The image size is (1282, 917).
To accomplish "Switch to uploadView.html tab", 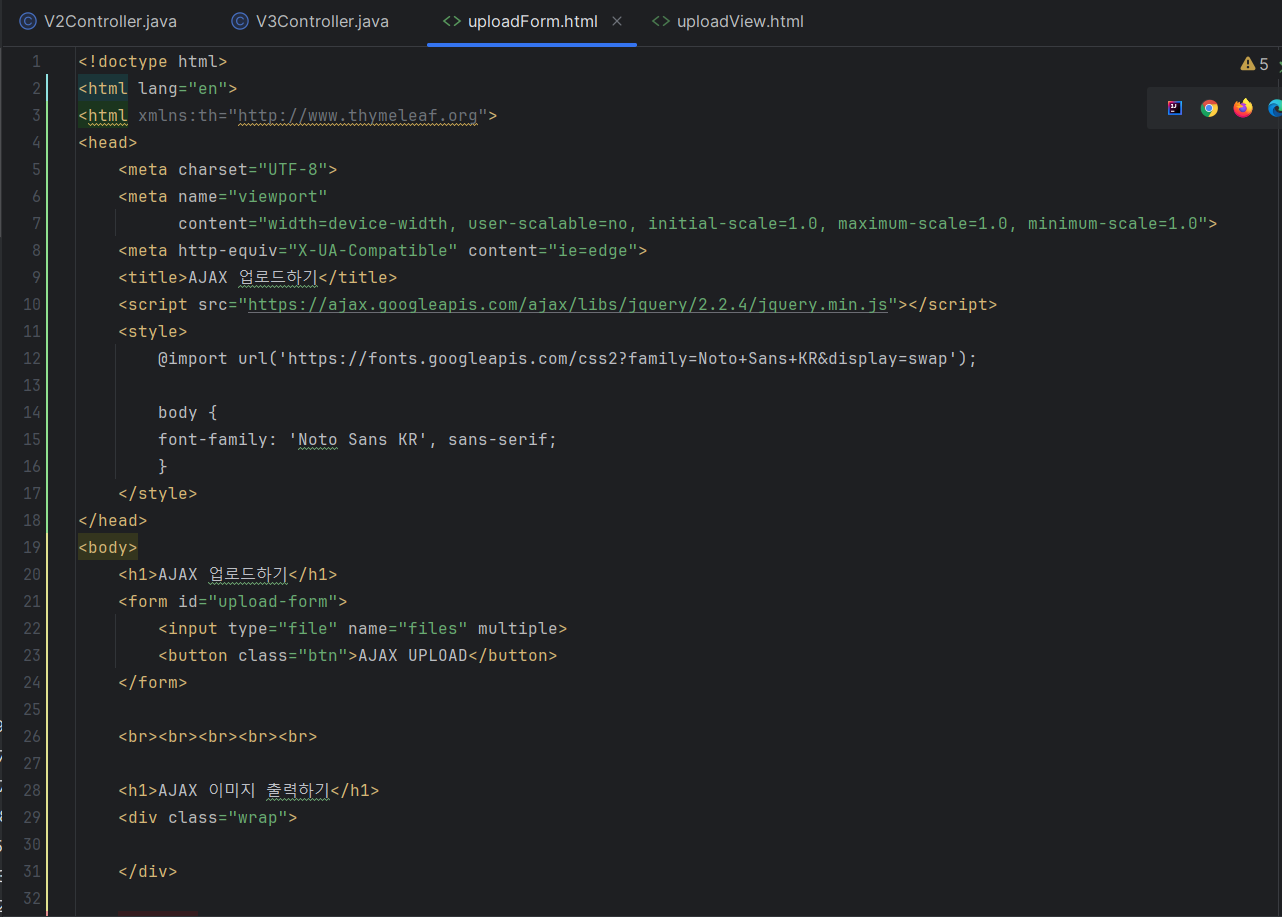I will pyautogui.click(x=727, y=21).
